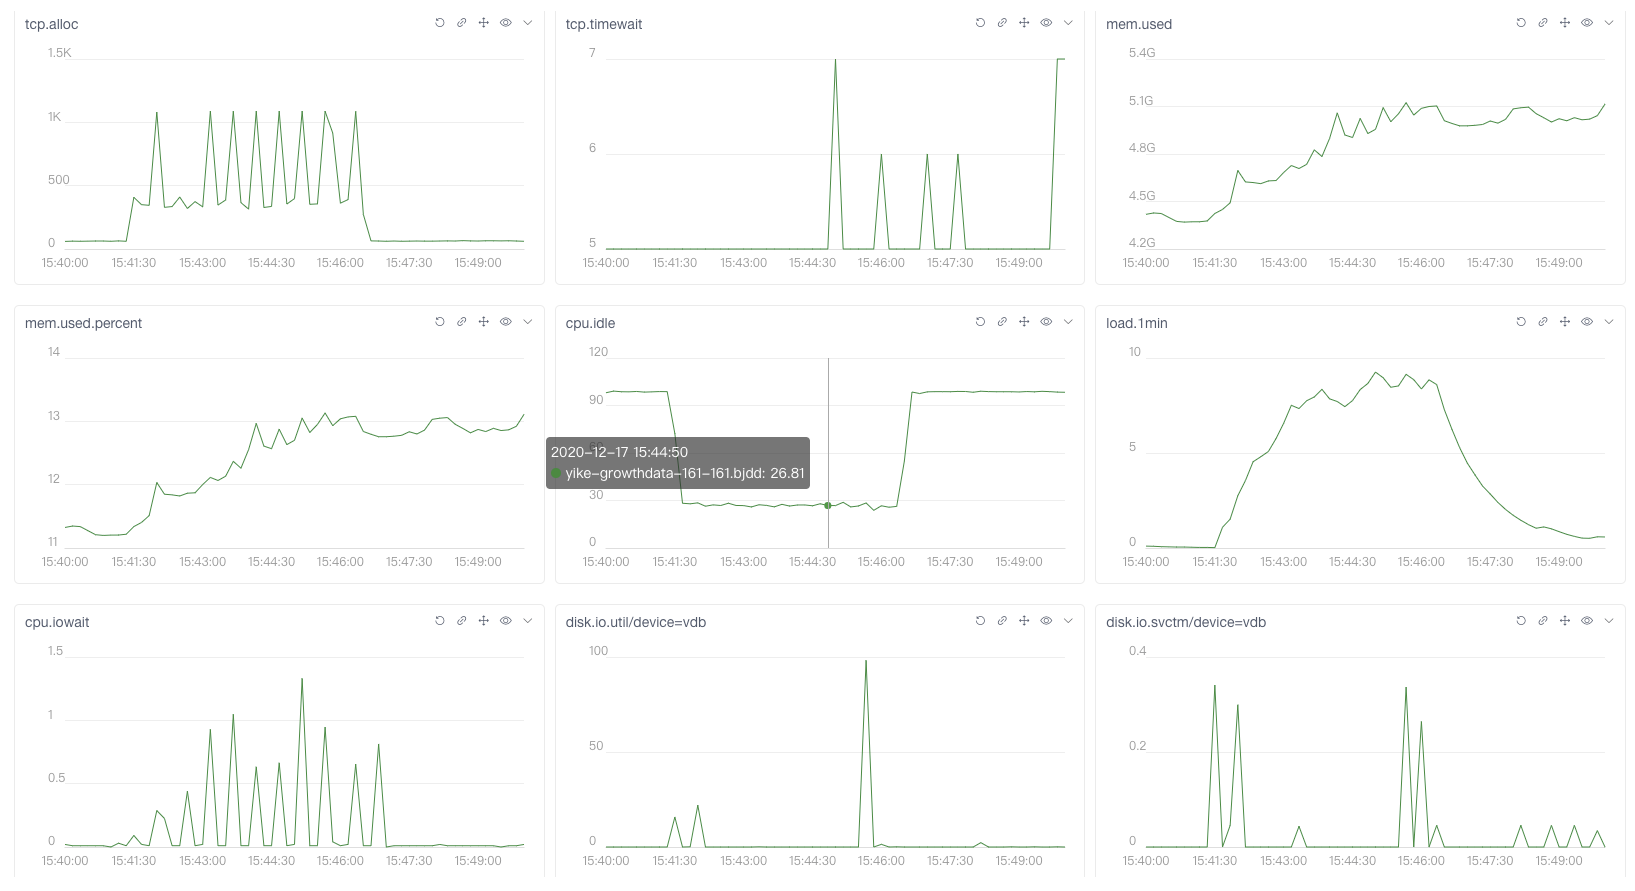The height and width of the screenshot is (891, 1635).
Task: Click move icon on load.1min panel
Action: 1565,322
